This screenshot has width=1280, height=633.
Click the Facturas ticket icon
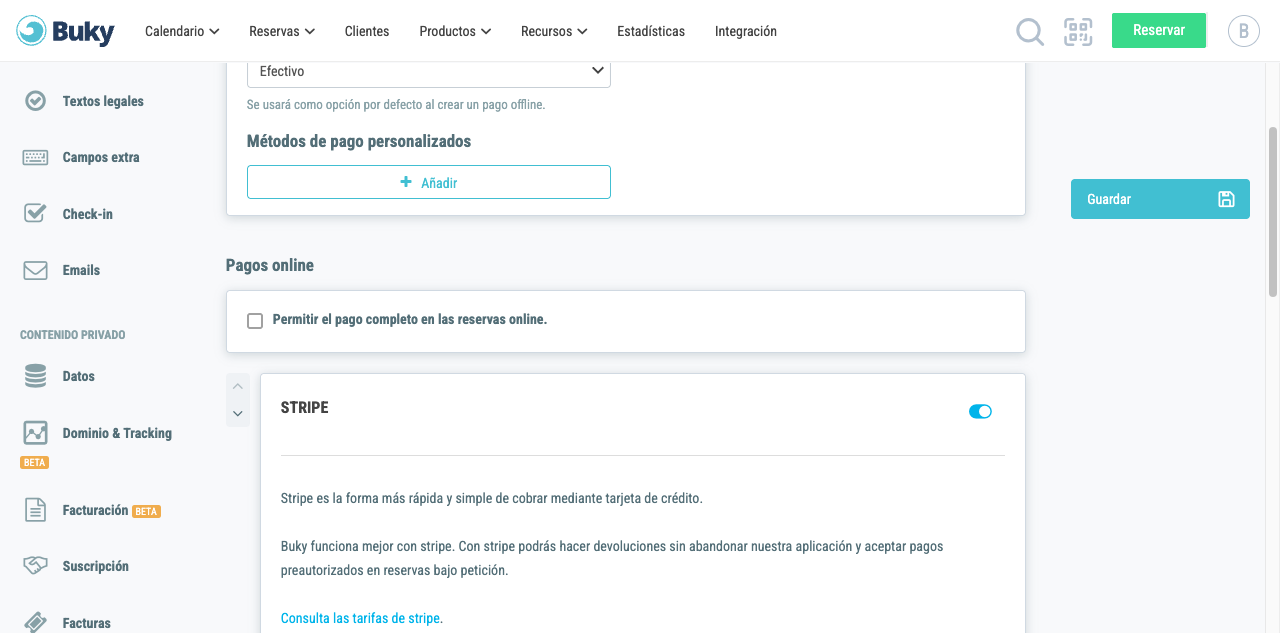[35, 622]
